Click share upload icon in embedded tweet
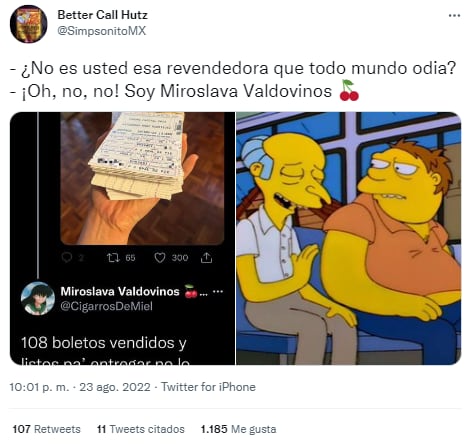The image size is (475, 445). (206, 257)
